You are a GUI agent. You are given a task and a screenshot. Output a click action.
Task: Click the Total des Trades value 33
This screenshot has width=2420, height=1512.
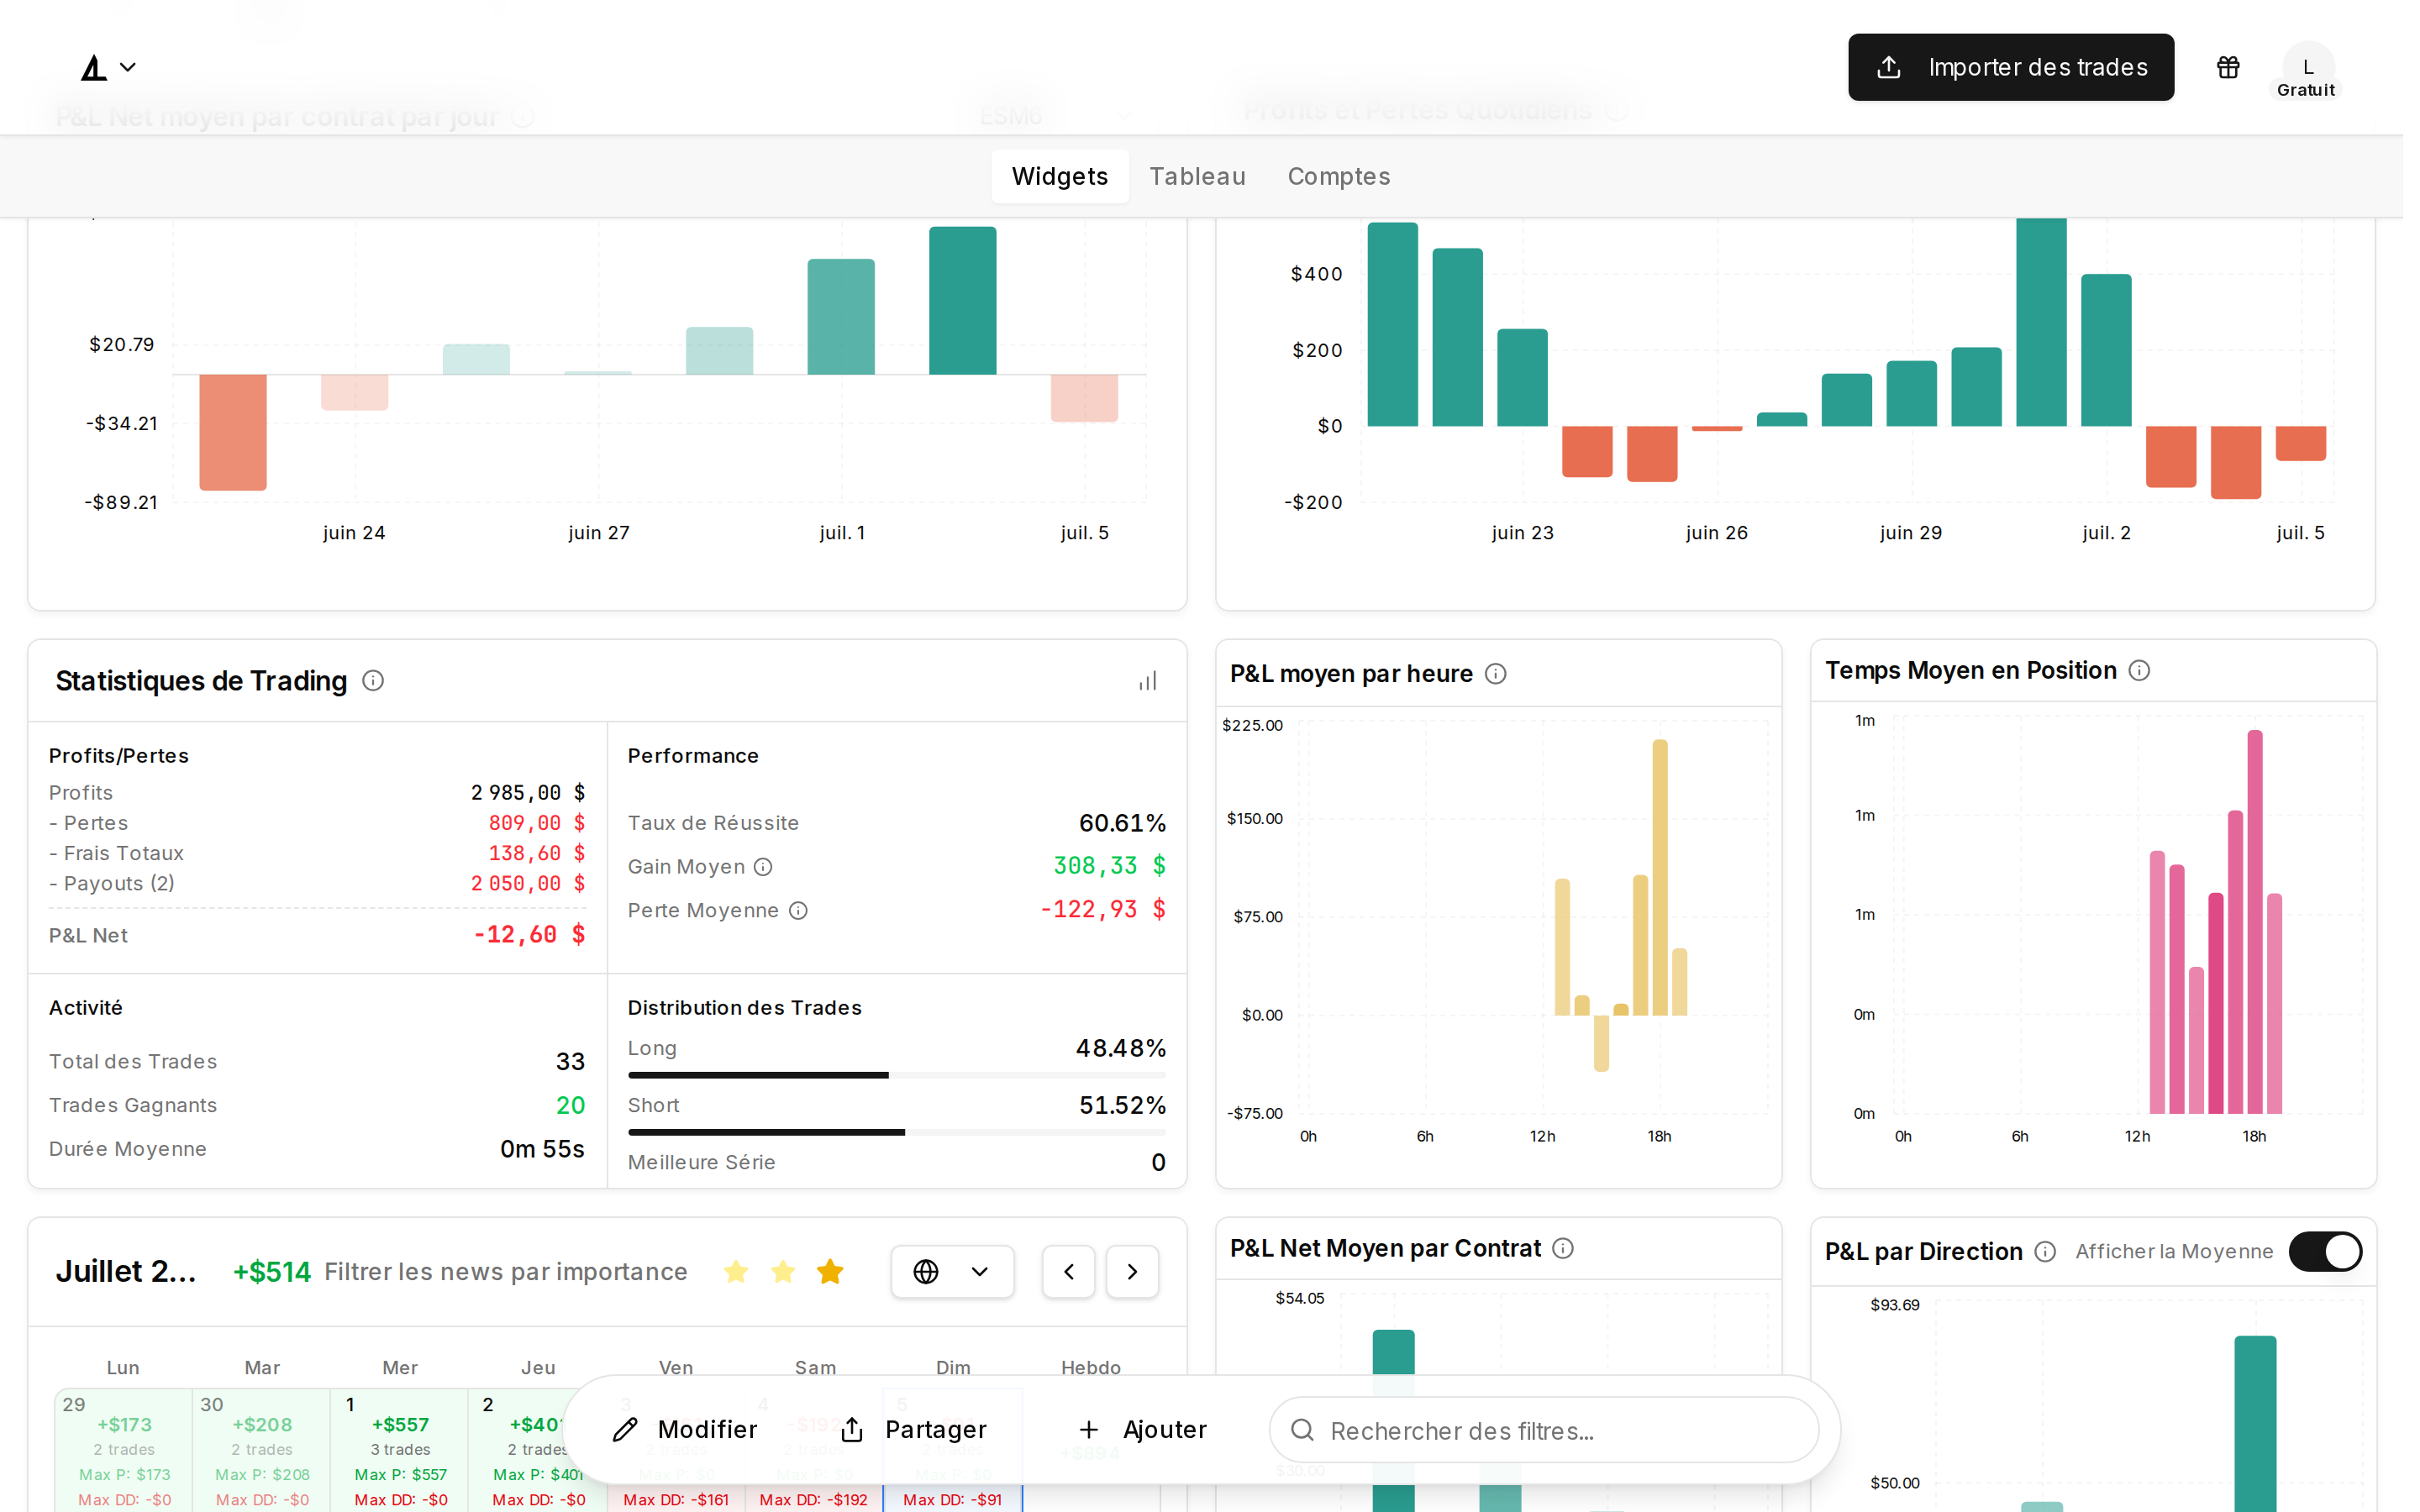pyautogui.click(x=570, y=1062)
